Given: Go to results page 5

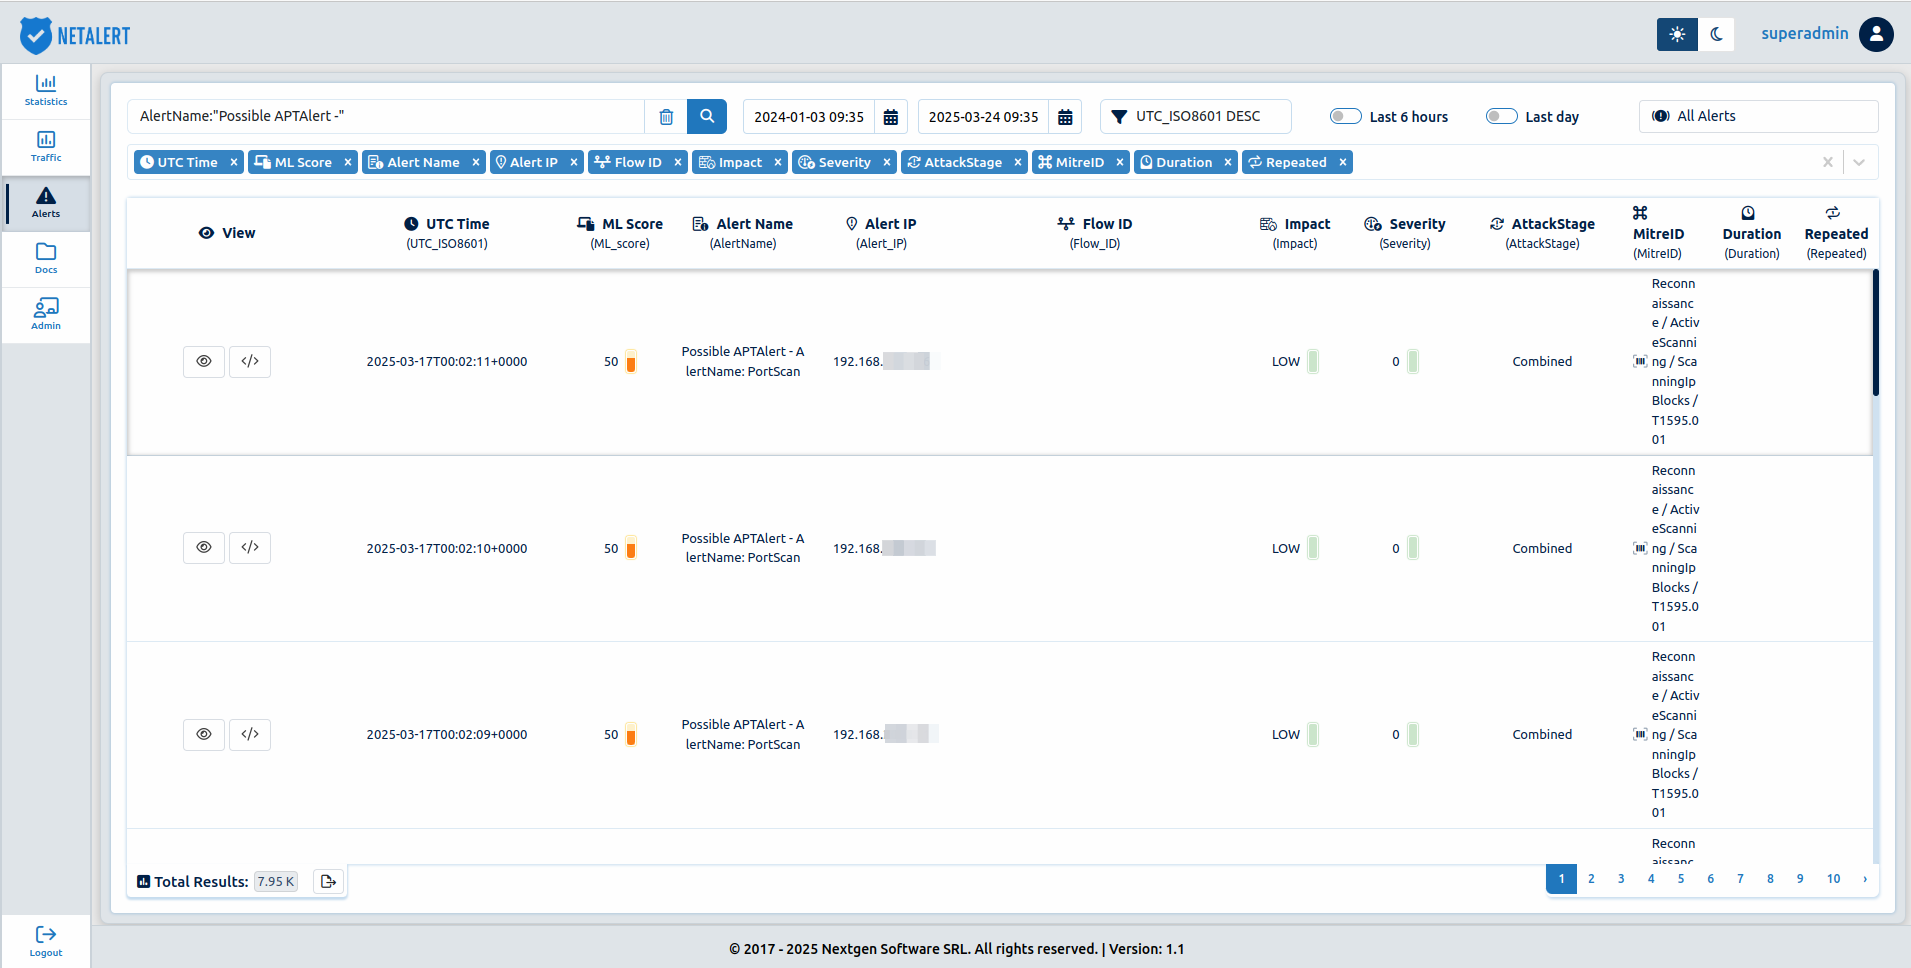Looking at the screenshot, I should [1681, 879].
